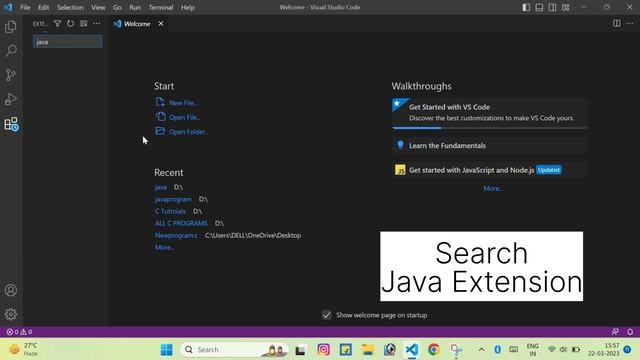Open recent folder ALL C PROGRAMS
The height and width of the screenshot is (360, 640).
[181, 223]
